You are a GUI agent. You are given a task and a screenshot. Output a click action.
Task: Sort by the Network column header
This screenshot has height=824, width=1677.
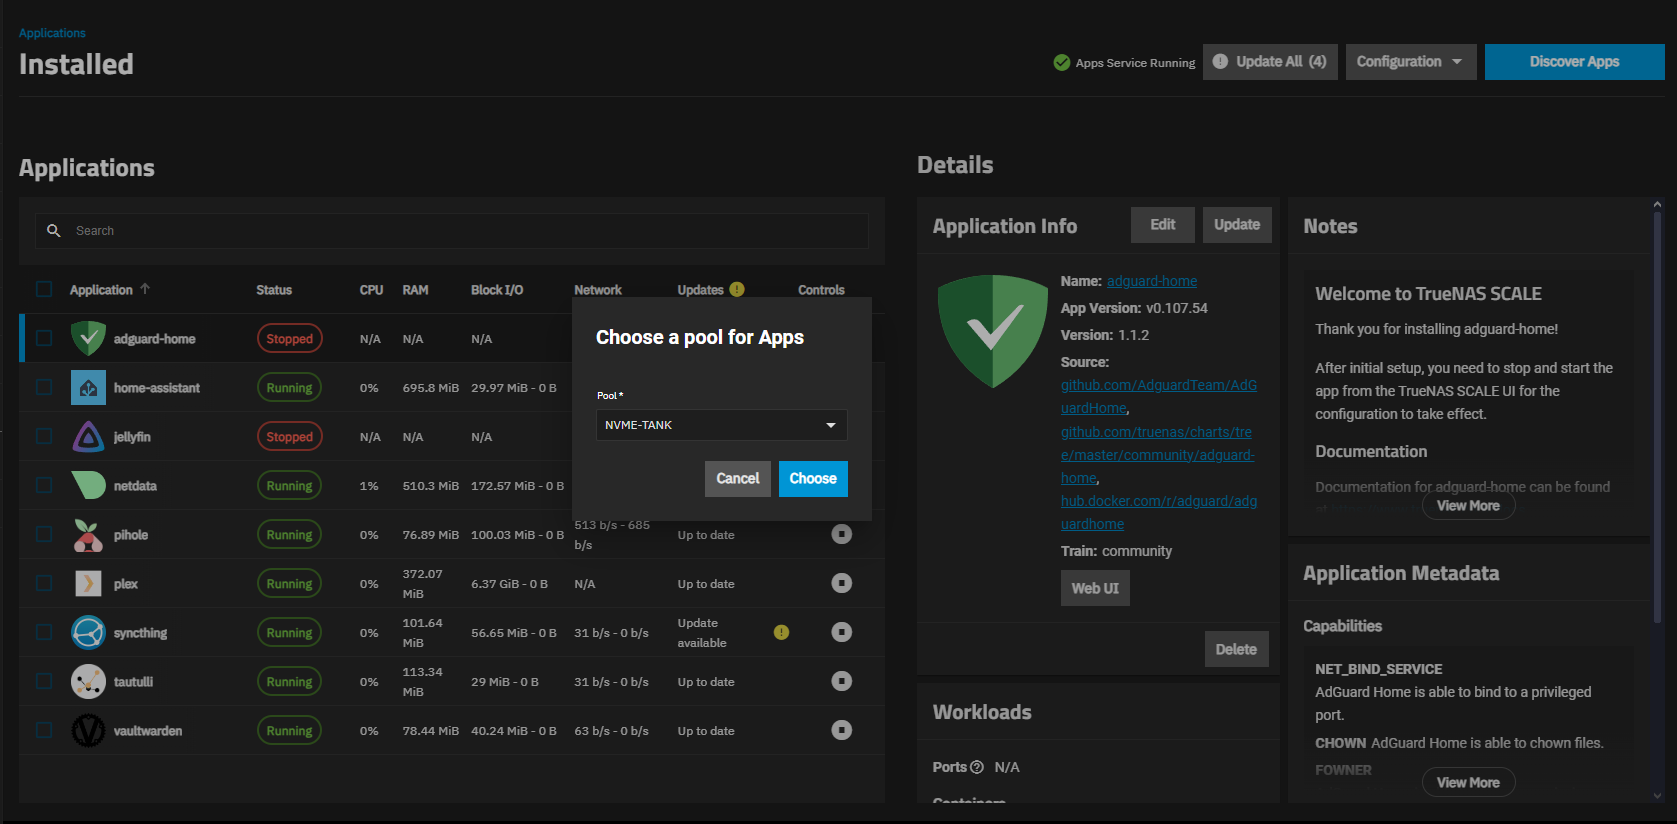pos(598,290)
